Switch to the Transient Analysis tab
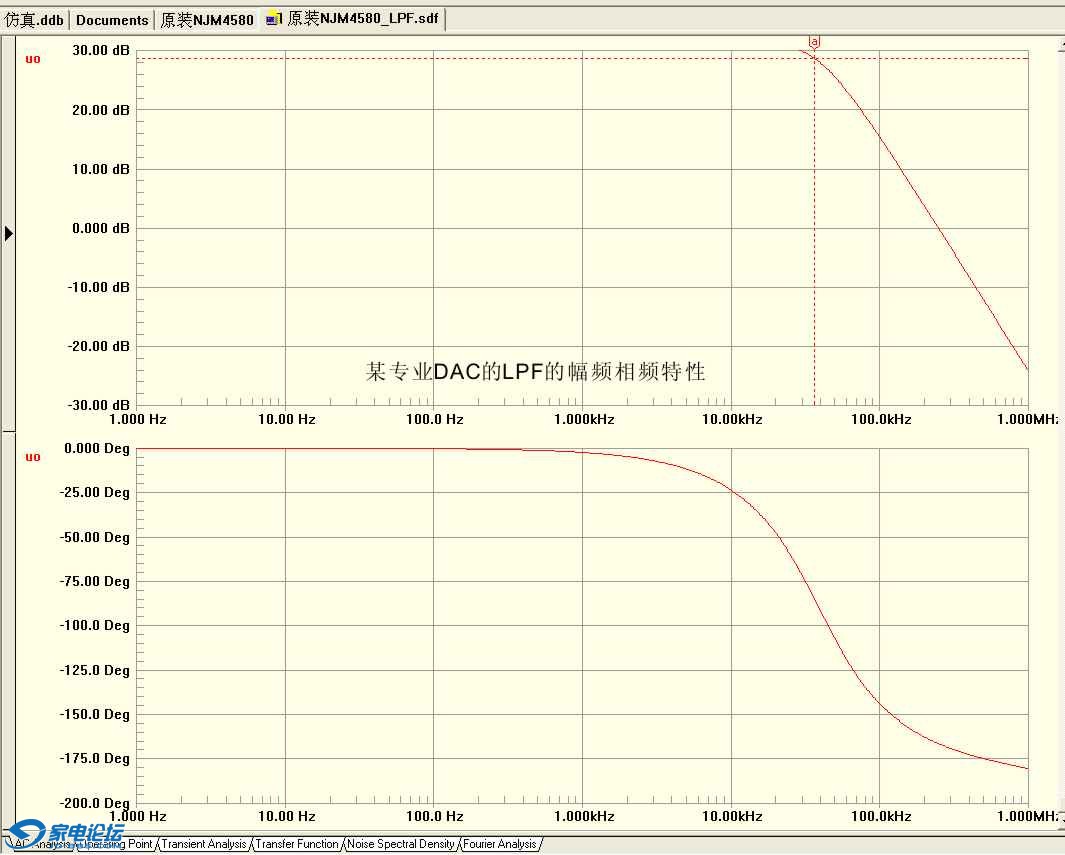Image resolution: width=1065 pixels, height=855 pixels. point(203,845)
